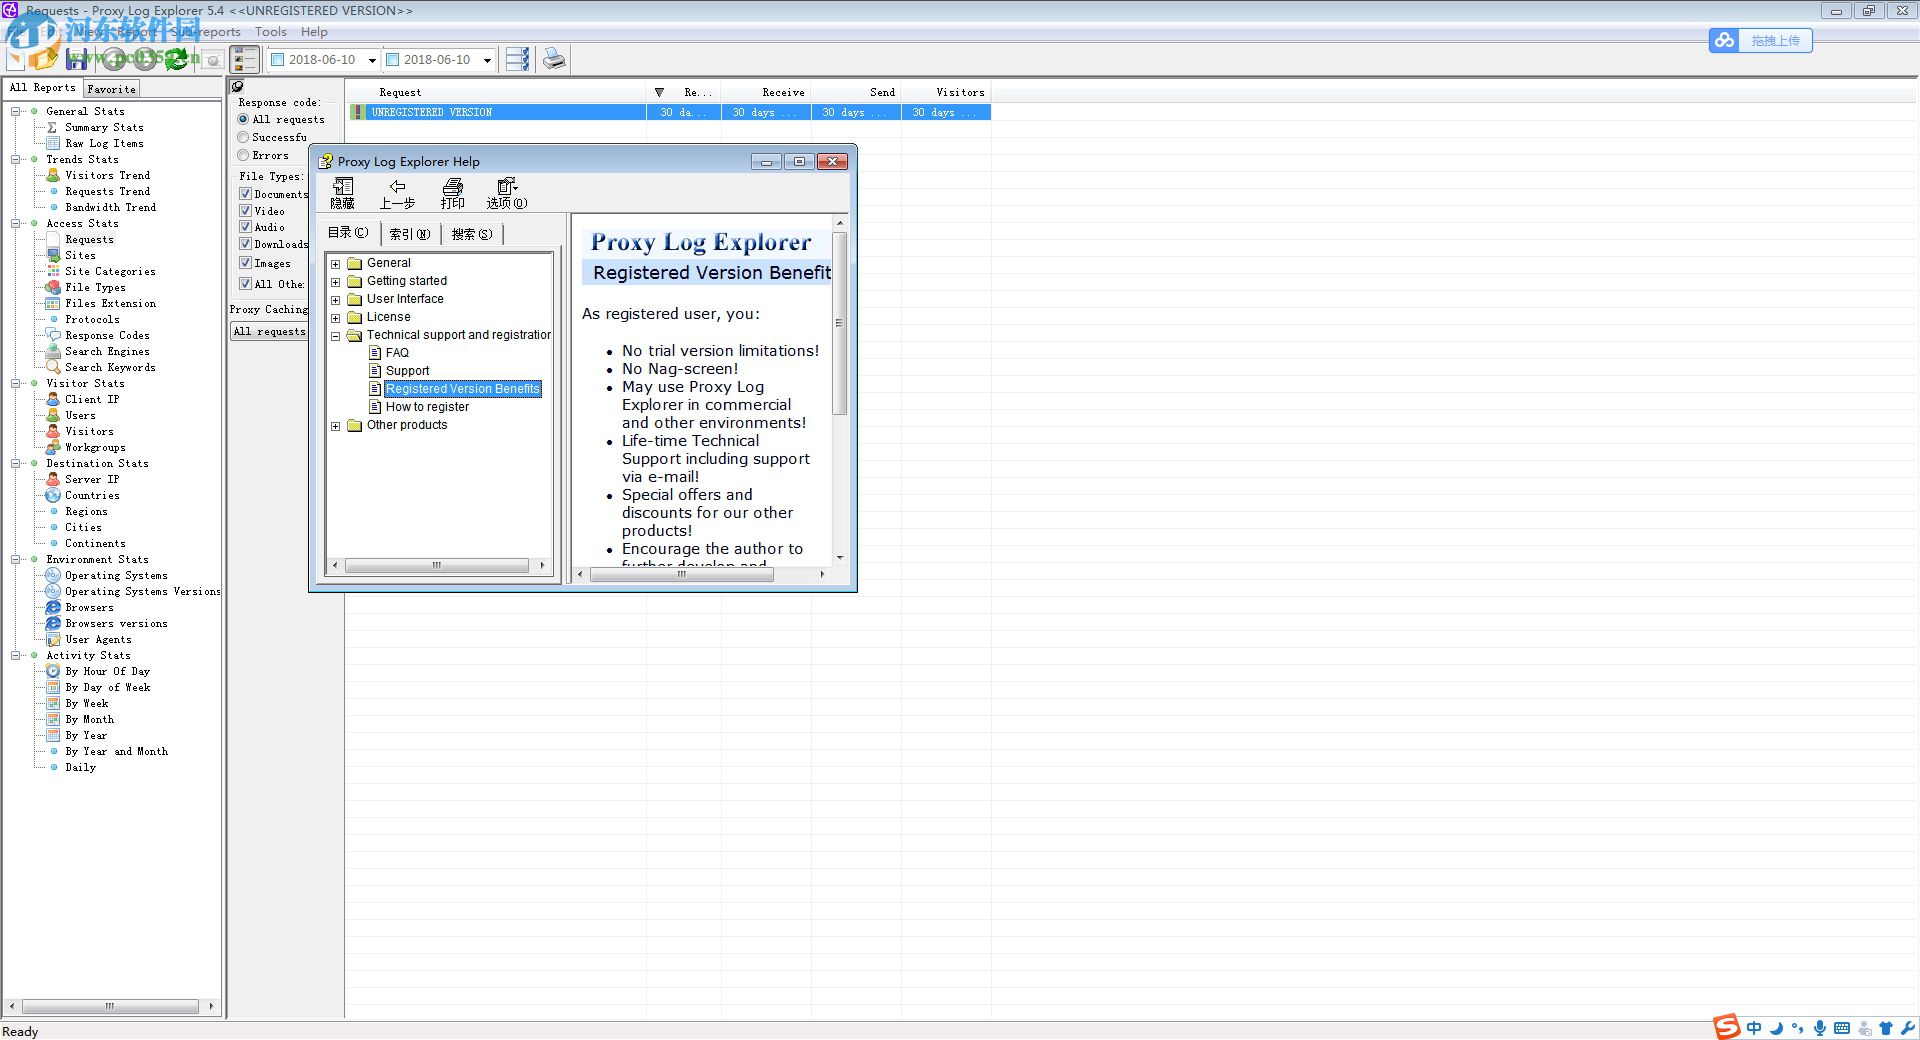1920x1040 pixels.
Task: Click the 拖拽上传 upload button
Action: tap(1775, 40)
